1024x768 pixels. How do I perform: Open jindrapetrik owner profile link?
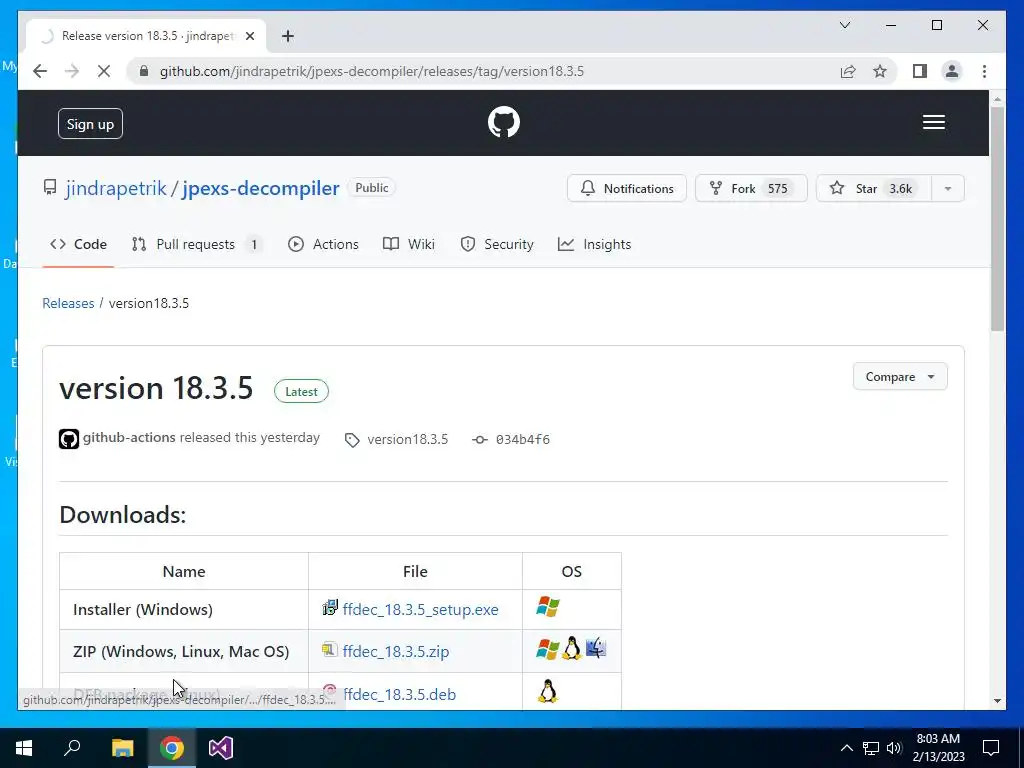(116, 188)
